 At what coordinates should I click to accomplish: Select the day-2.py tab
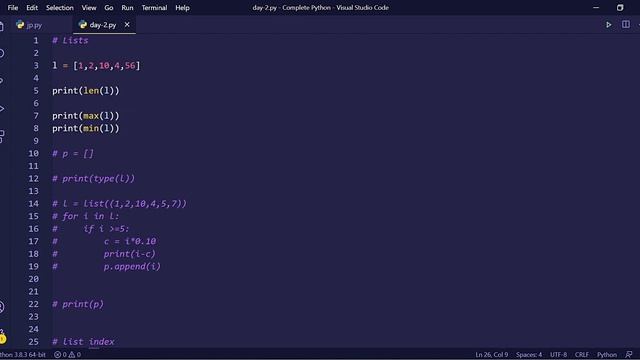click(x=102, y=25)
